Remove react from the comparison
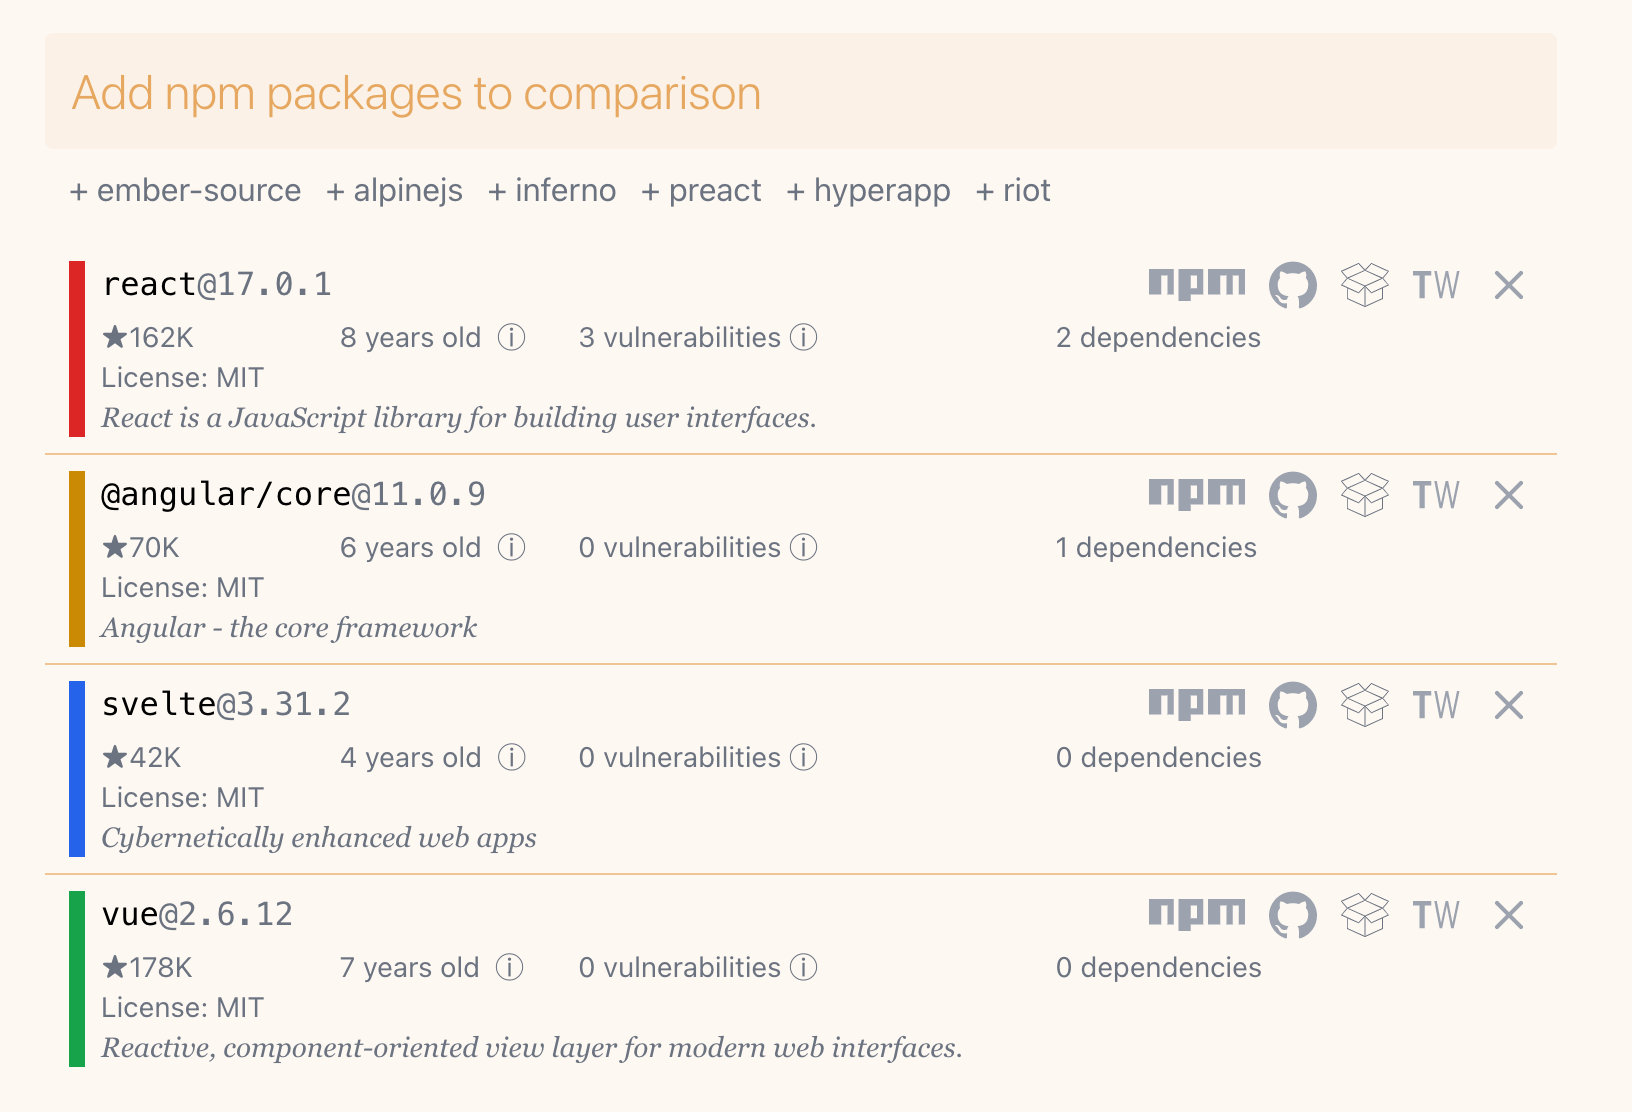Screen dimensions: 1632x1112 tap(1508, 285)
